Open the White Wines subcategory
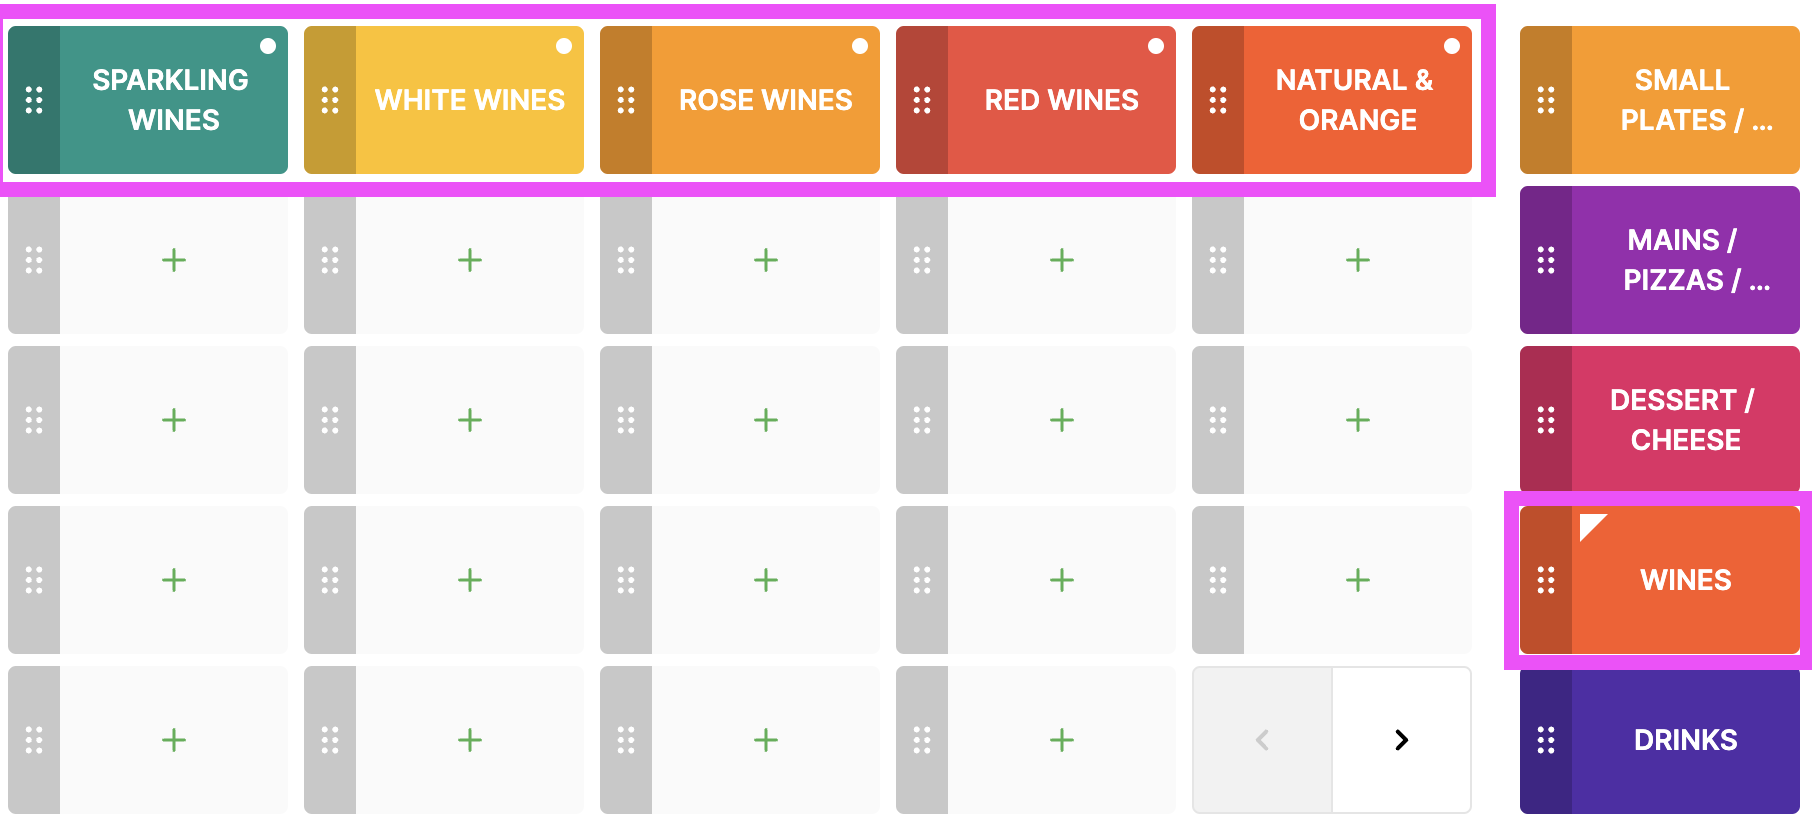The image size is (1812, 826). 469,100
